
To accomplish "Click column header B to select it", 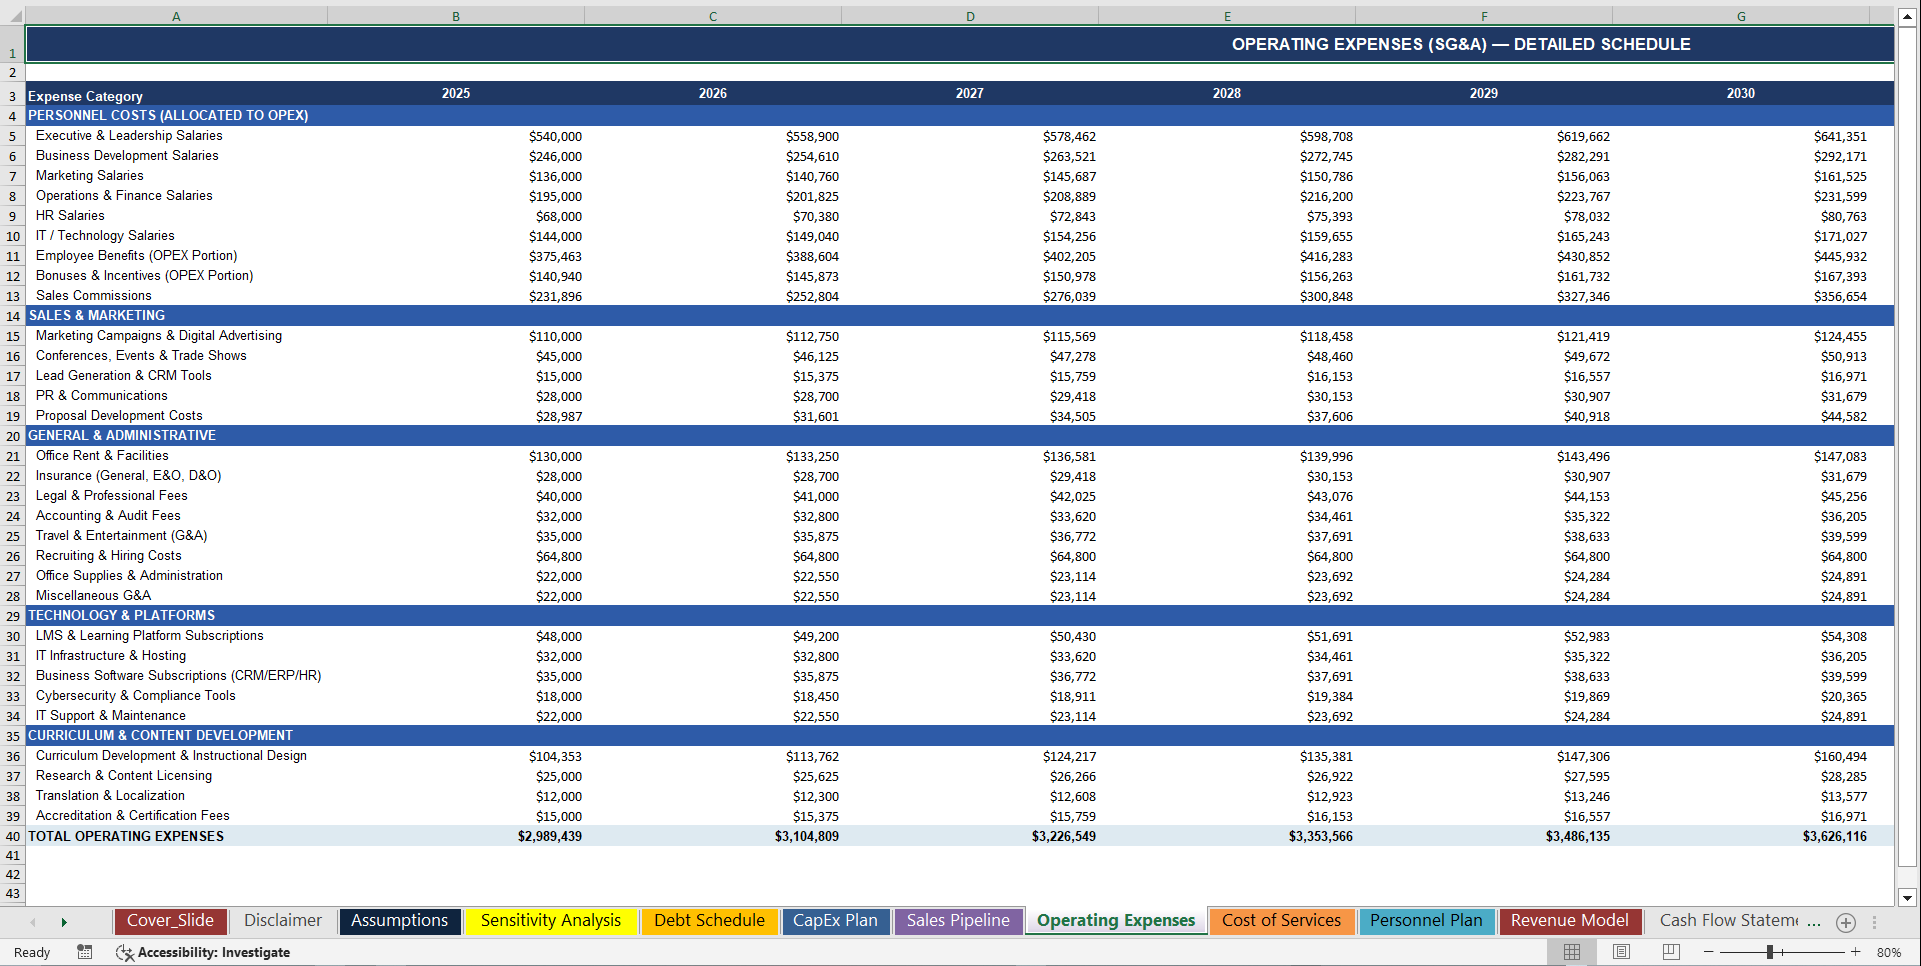I will [x=456, y=16].
